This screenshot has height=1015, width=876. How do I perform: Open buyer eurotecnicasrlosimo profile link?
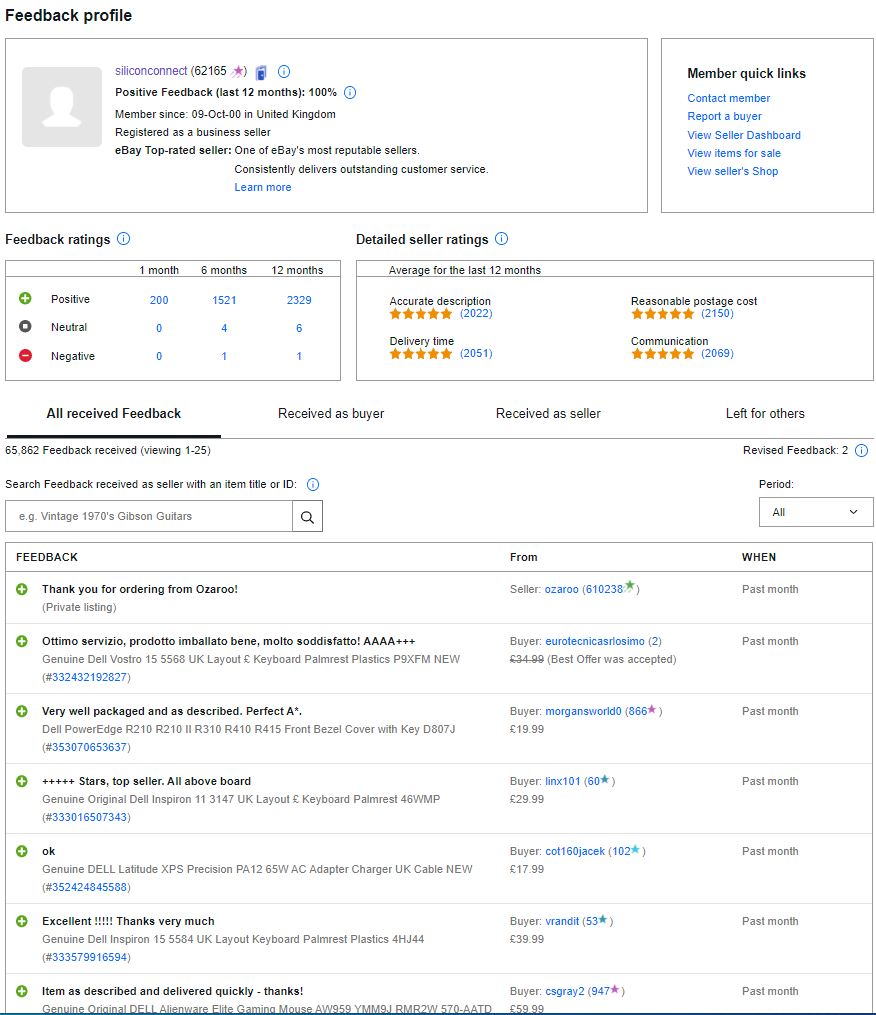[594, 641]
